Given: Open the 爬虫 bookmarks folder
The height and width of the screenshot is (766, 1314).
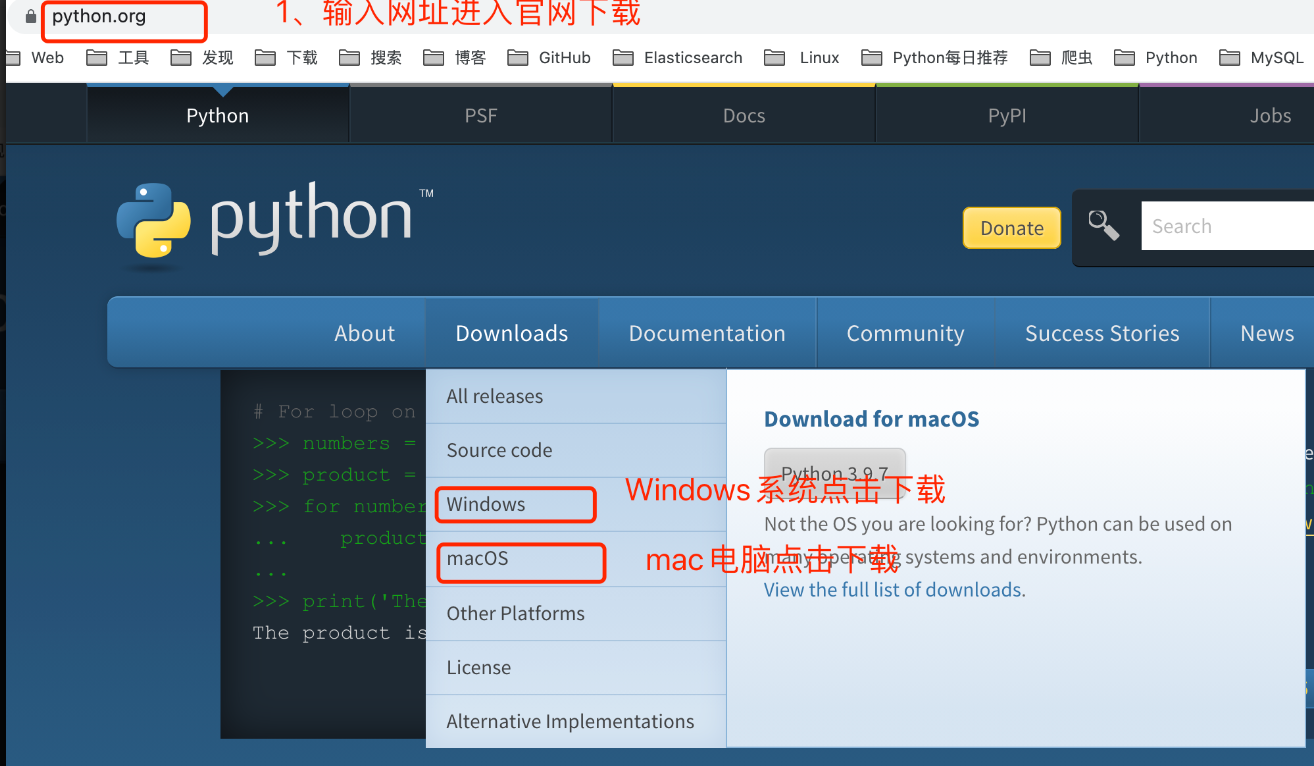Looking at the screenshot, I should (1061, 57).
